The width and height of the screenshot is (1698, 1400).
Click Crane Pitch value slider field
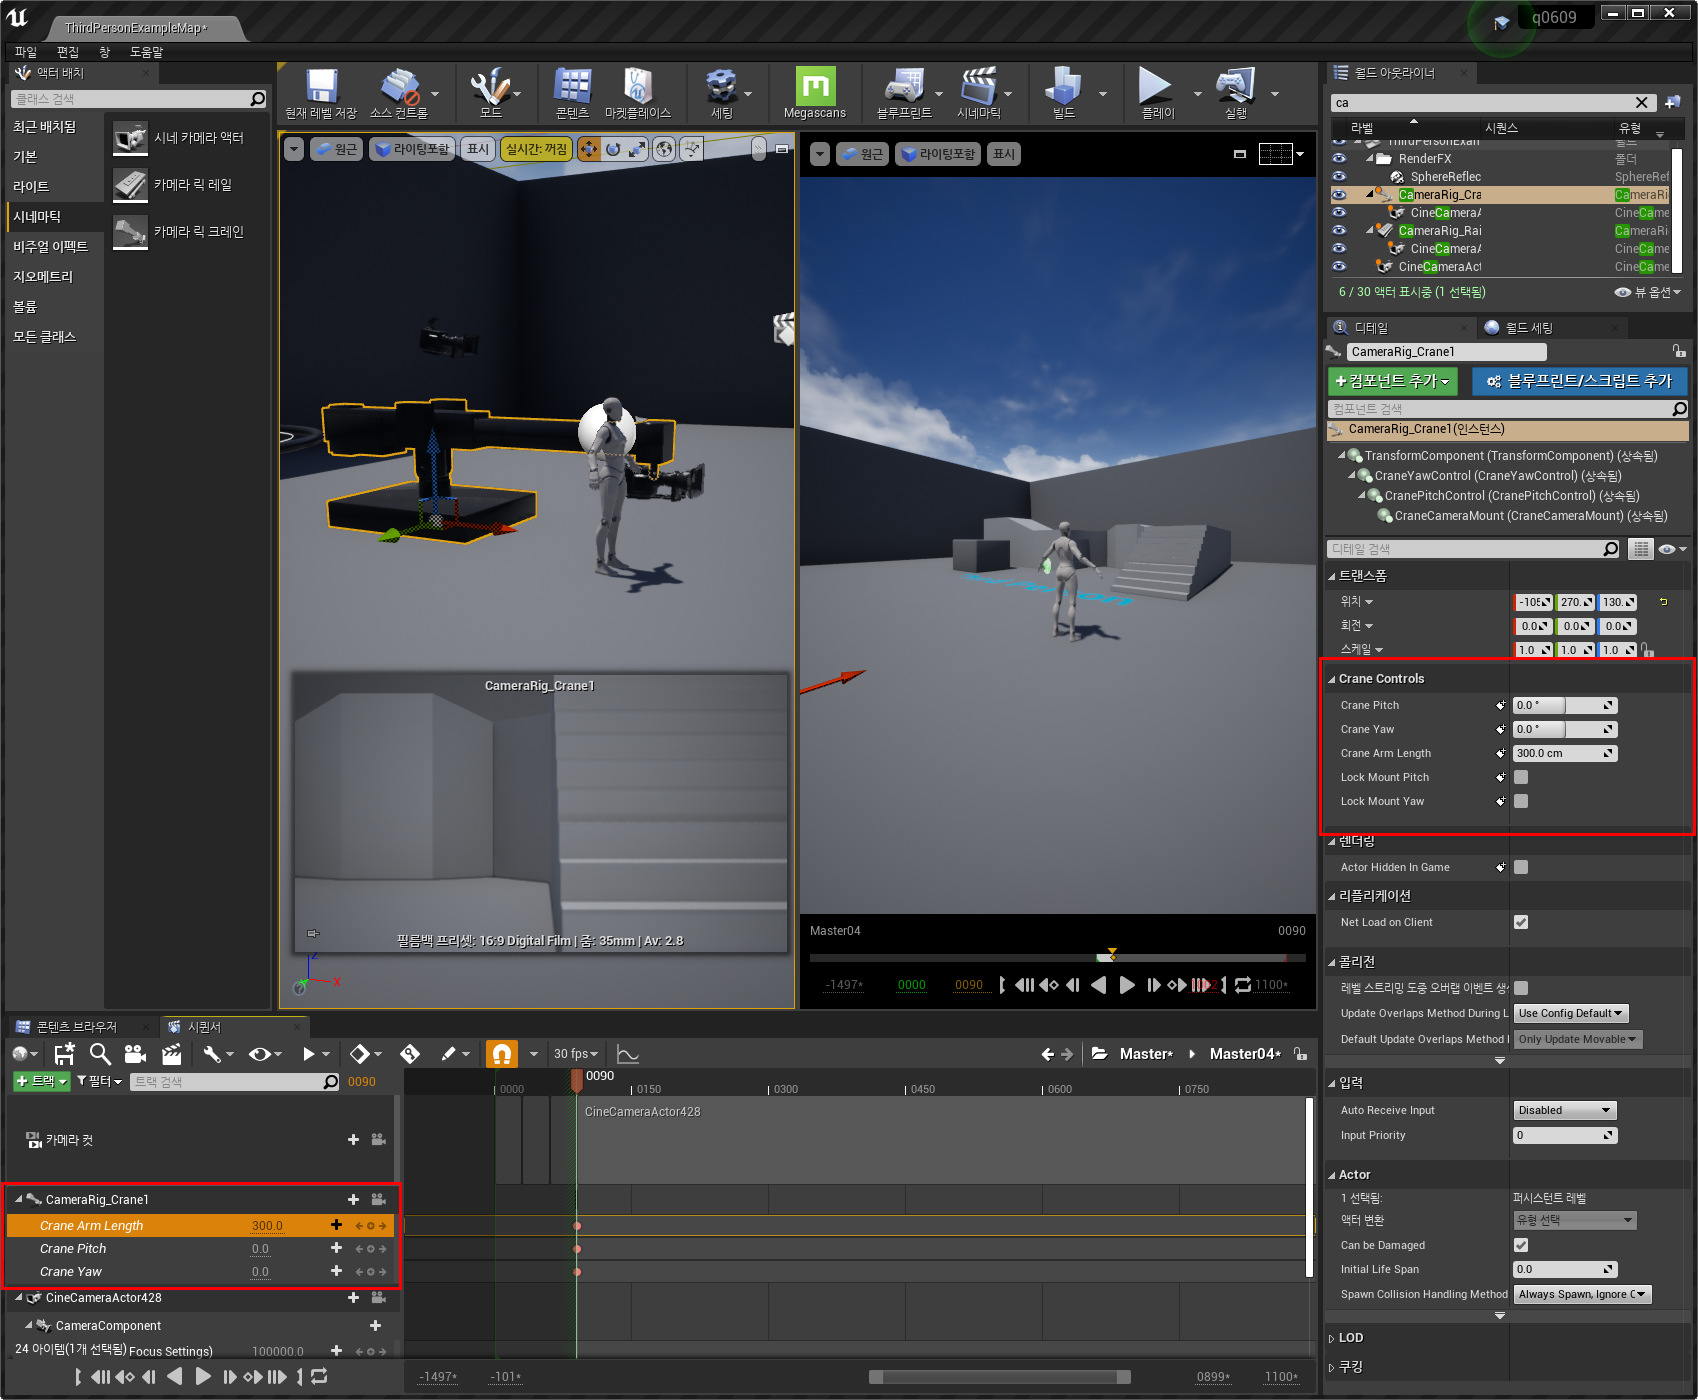point(1565,705)
